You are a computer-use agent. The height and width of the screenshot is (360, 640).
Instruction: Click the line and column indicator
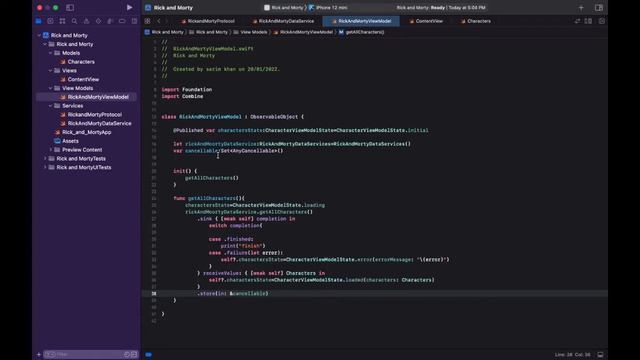pos(572,355)
